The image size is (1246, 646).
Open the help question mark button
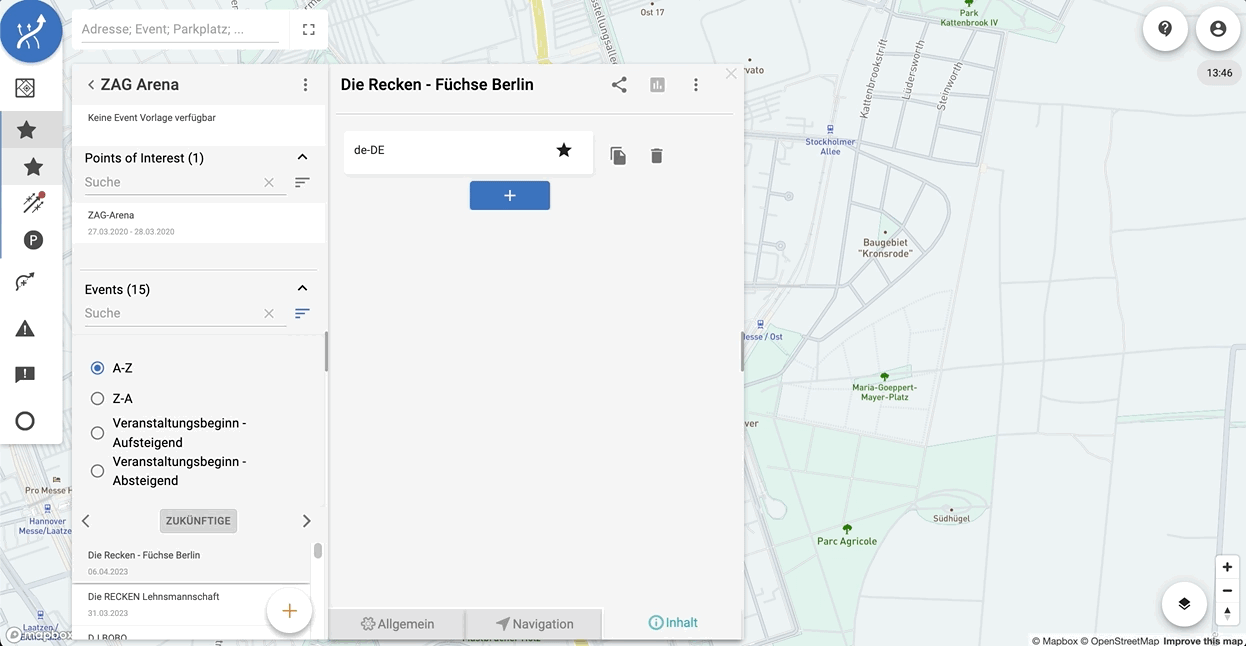click(x=1165, y=29)
